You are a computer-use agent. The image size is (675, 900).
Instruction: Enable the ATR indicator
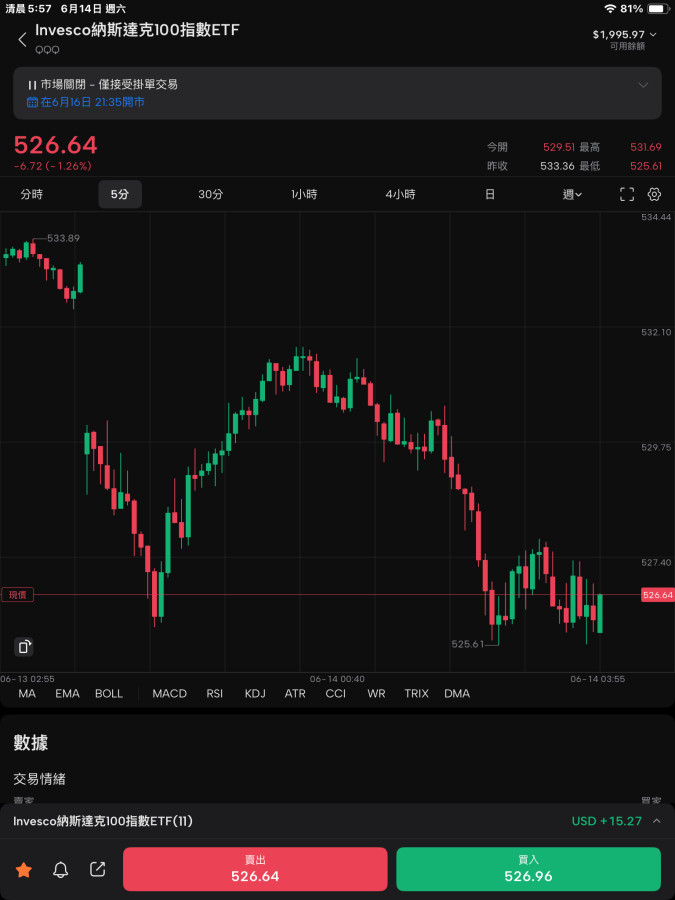295,693
